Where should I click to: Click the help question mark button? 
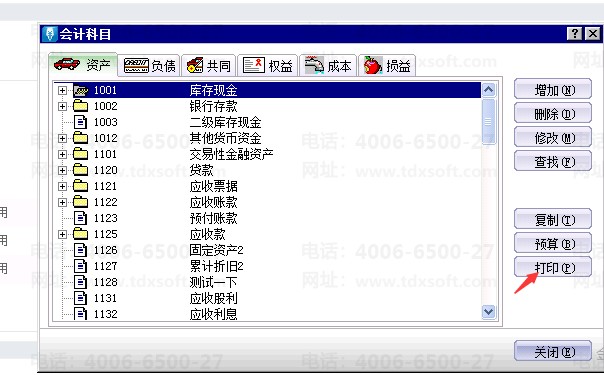(574, 34)
